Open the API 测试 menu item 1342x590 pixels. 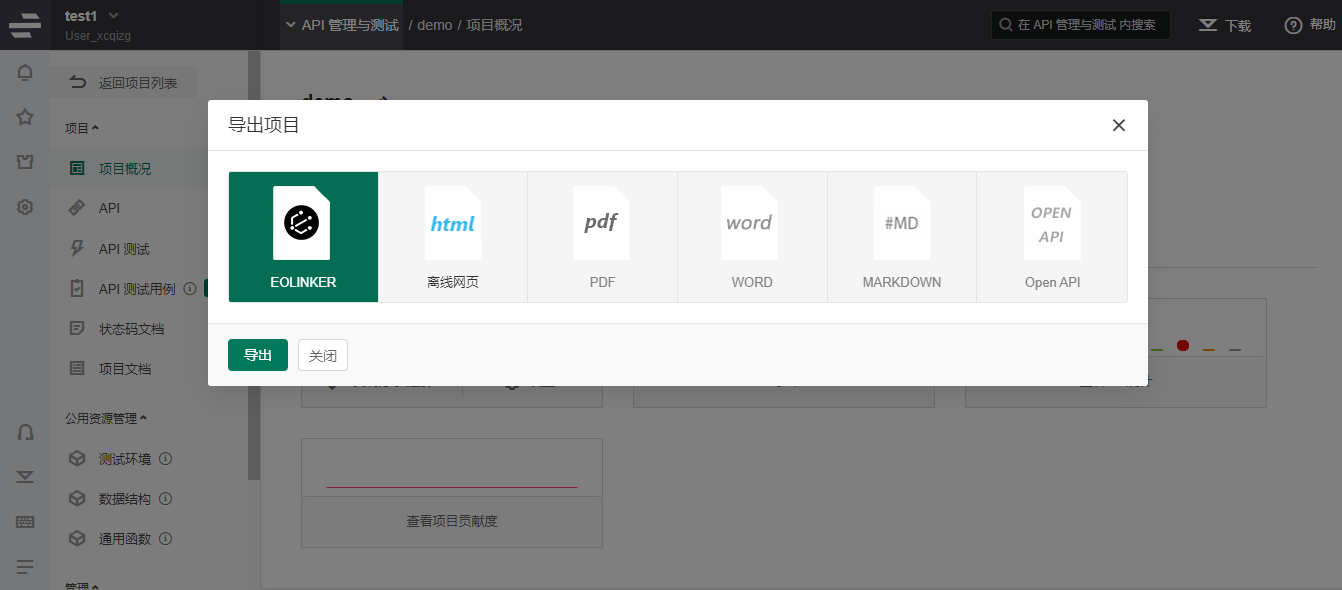point(124,248)
